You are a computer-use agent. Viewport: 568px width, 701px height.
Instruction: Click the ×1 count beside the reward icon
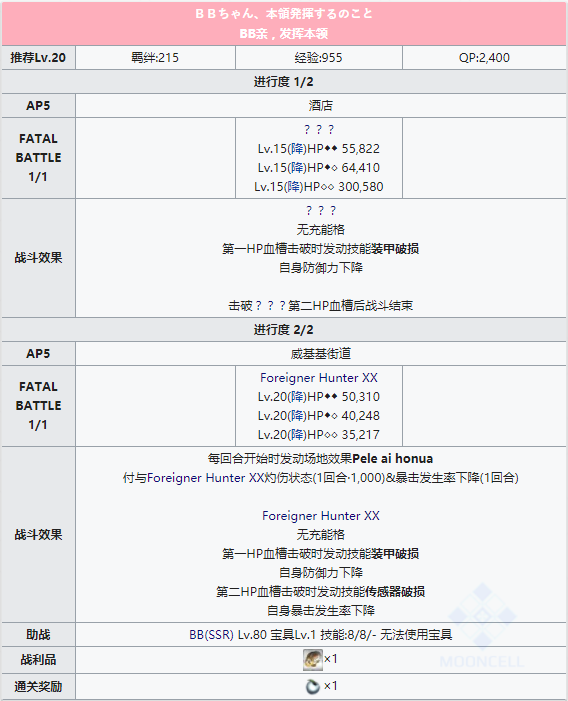331,686
